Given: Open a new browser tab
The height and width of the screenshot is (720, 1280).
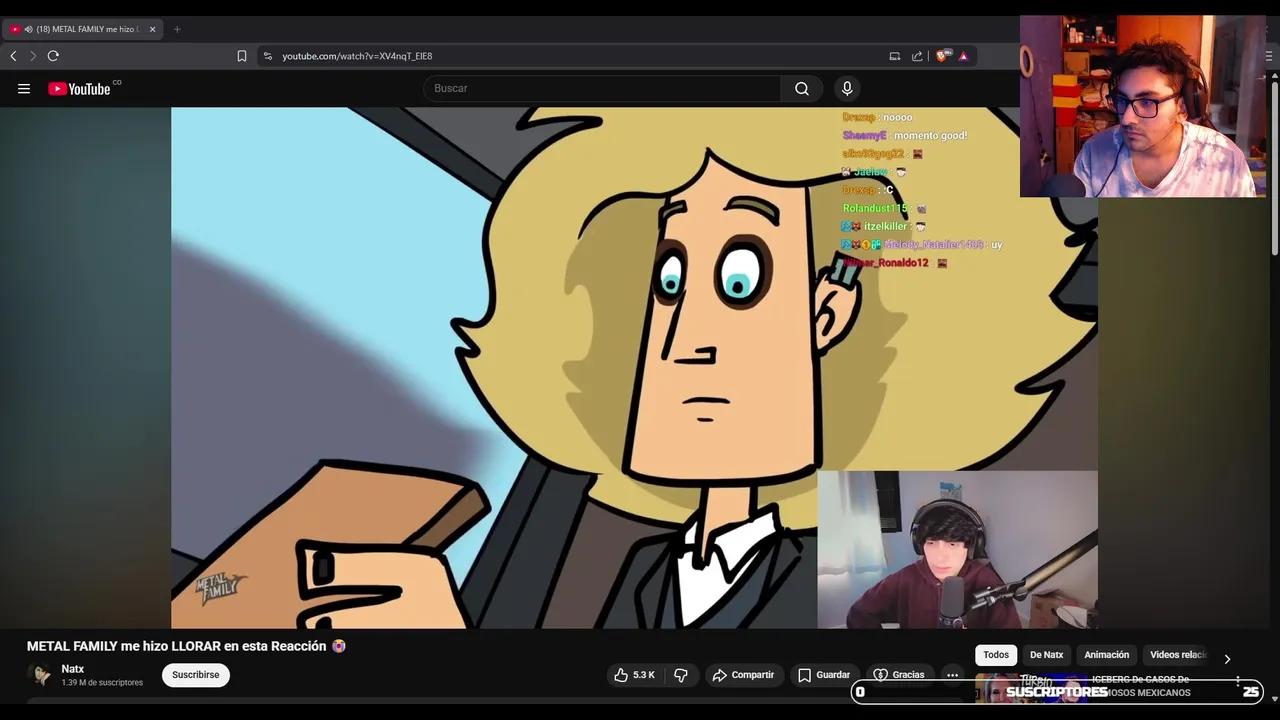Looking at the screenshot, I should pos(177,29).
